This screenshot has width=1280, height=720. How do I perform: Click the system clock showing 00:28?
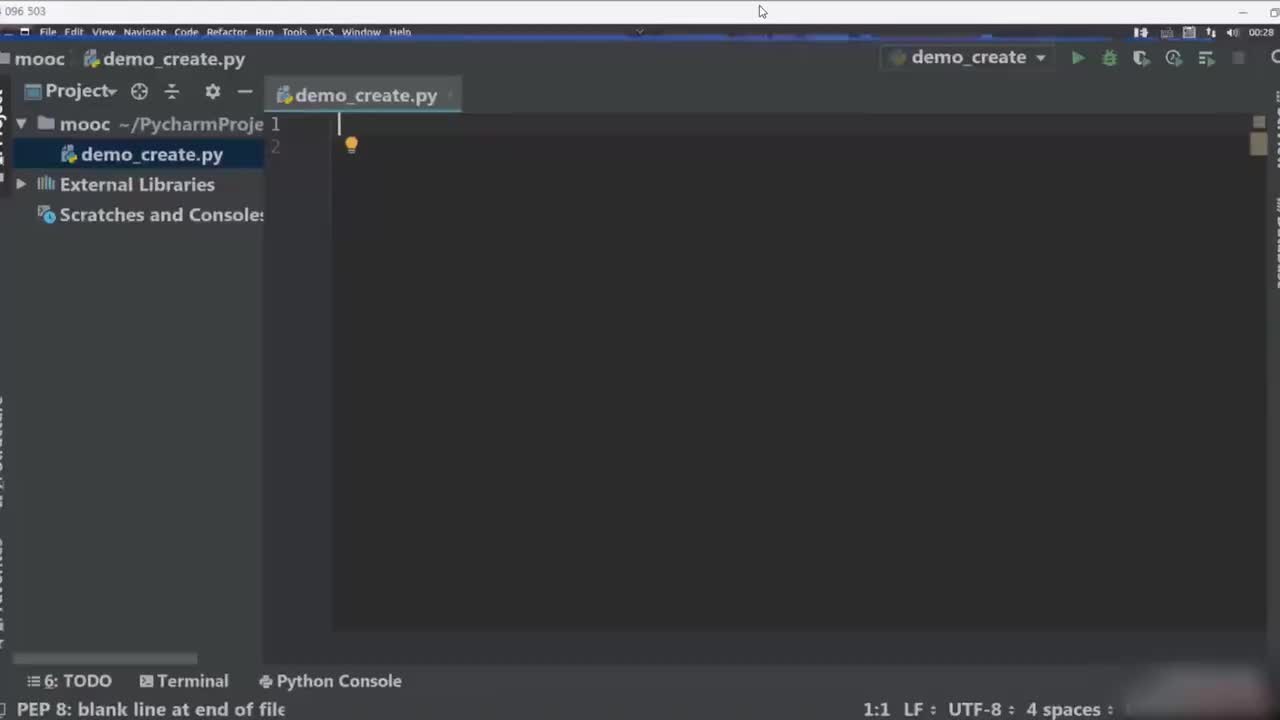(1261, 32)
